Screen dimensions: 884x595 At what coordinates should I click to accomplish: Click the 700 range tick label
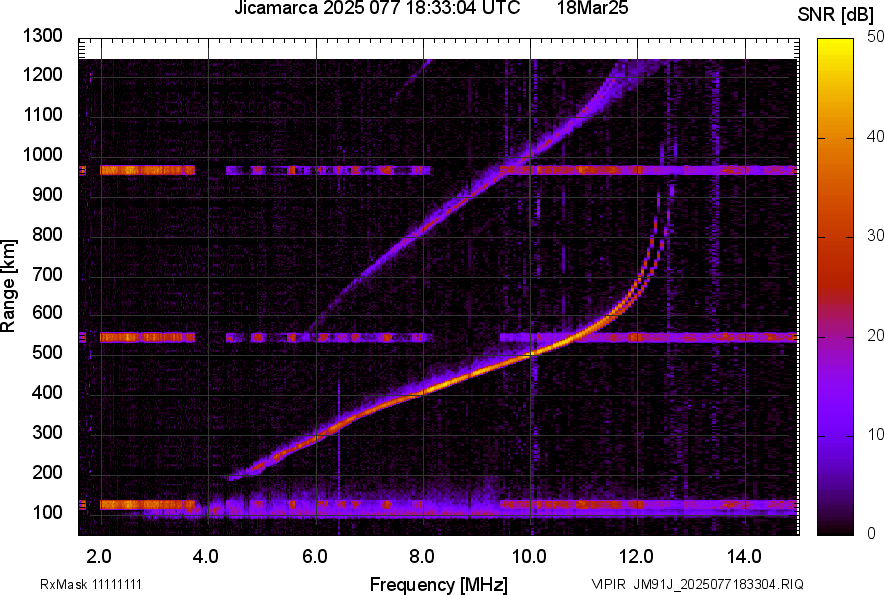tap(47, 274)
